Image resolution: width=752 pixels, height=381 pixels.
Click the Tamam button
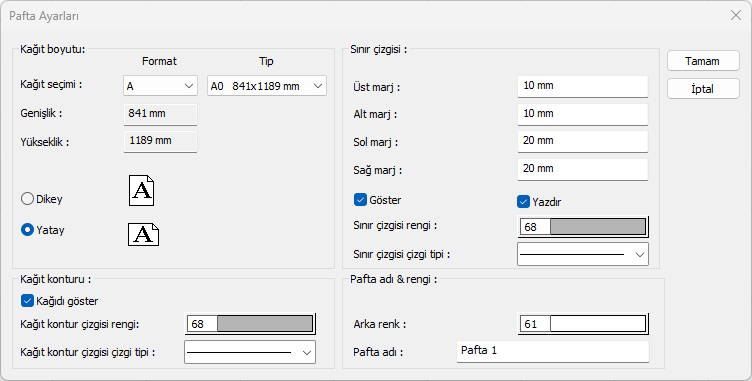pos(703,61)
